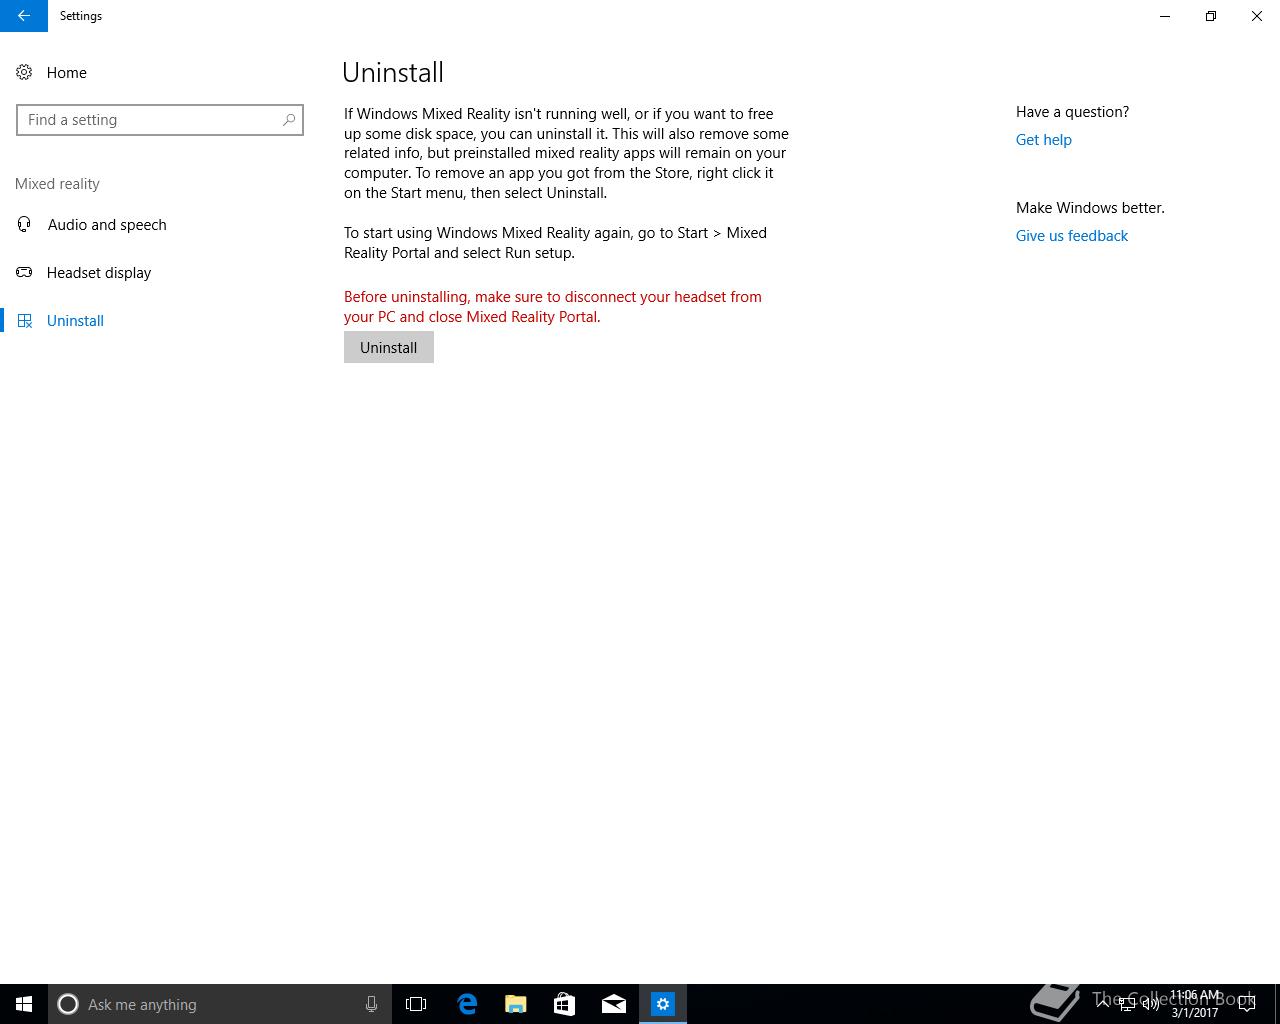
Task: Click the Settings taskbar icon
Action: [663, 1004]
